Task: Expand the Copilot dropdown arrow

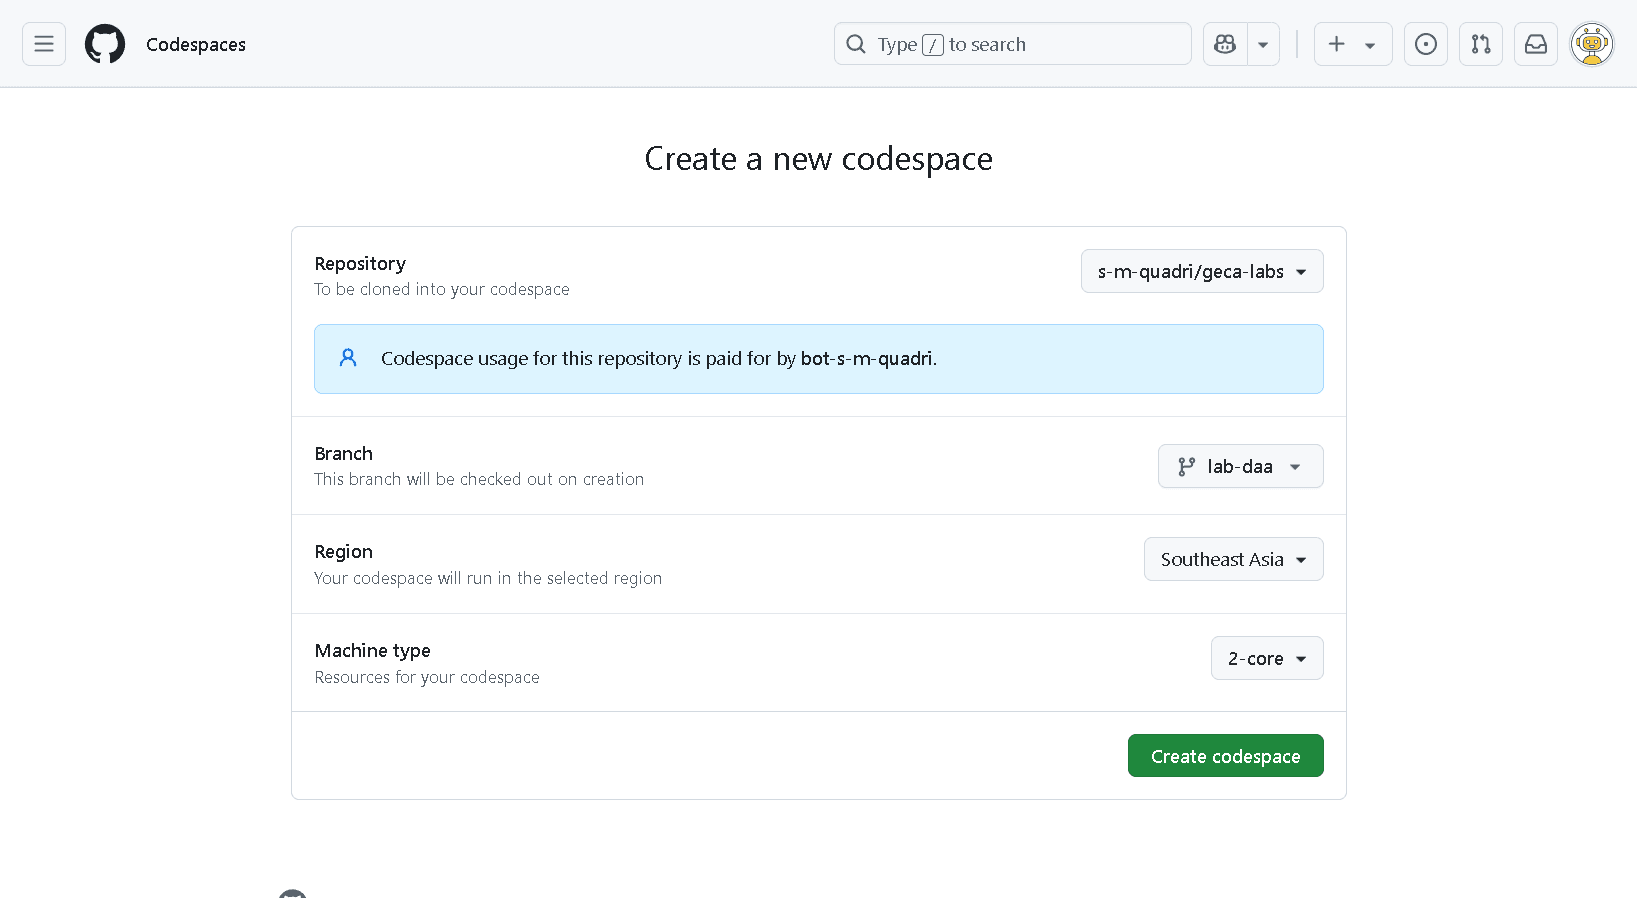Action: pos(1263,44)
